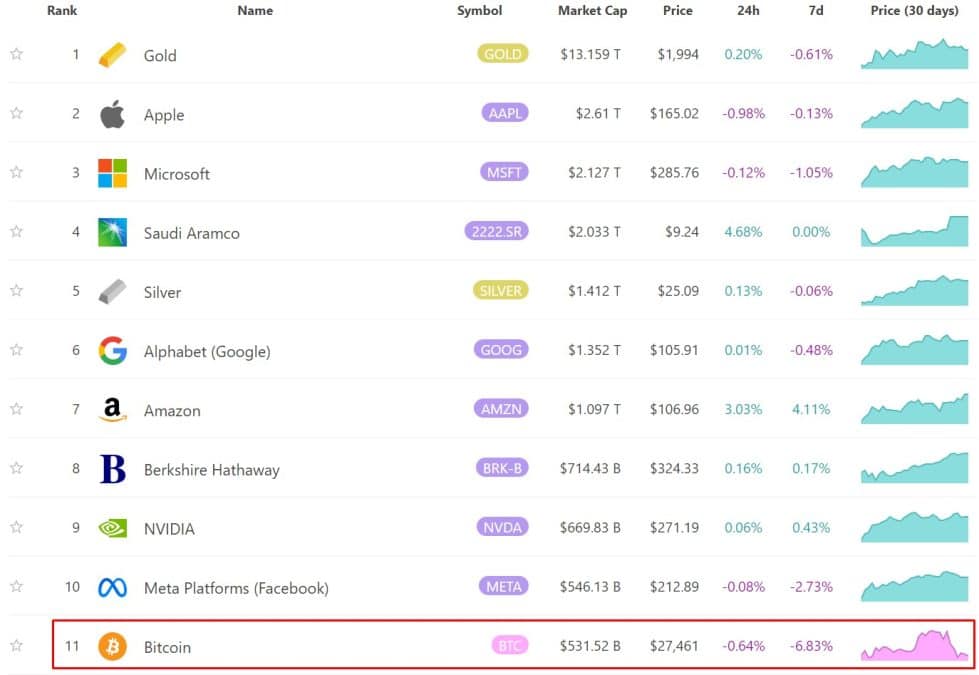
Task: Open Saudi Aramco's 30-day price chart
Action: click(915, 231)
